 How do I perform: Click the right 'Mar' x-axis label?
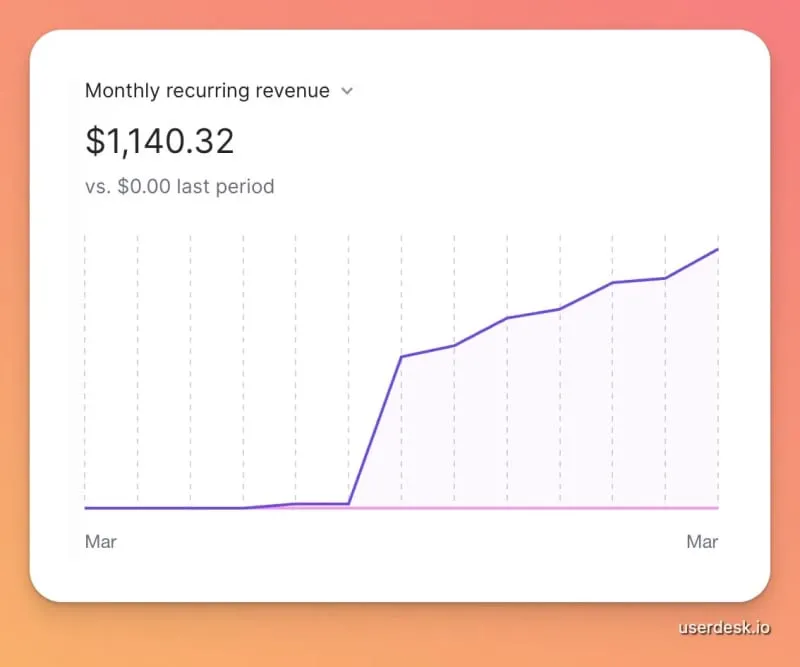point(702,542)
